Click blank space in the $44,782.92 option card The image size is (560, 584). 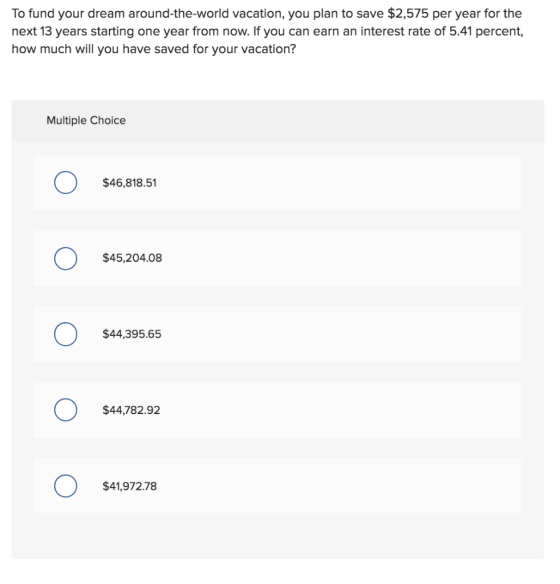335,410
